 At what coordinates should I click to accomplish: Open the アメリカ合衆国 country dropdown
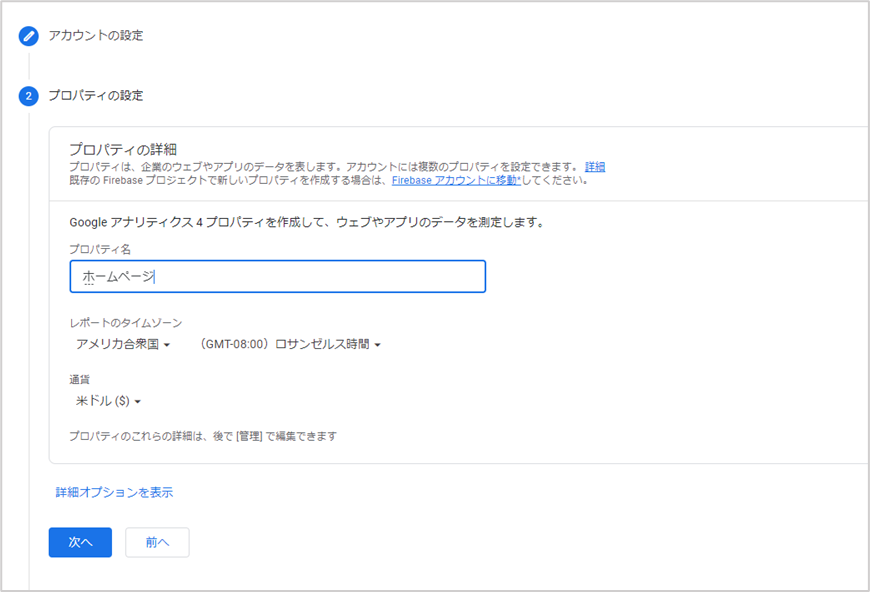click(123, 344)
